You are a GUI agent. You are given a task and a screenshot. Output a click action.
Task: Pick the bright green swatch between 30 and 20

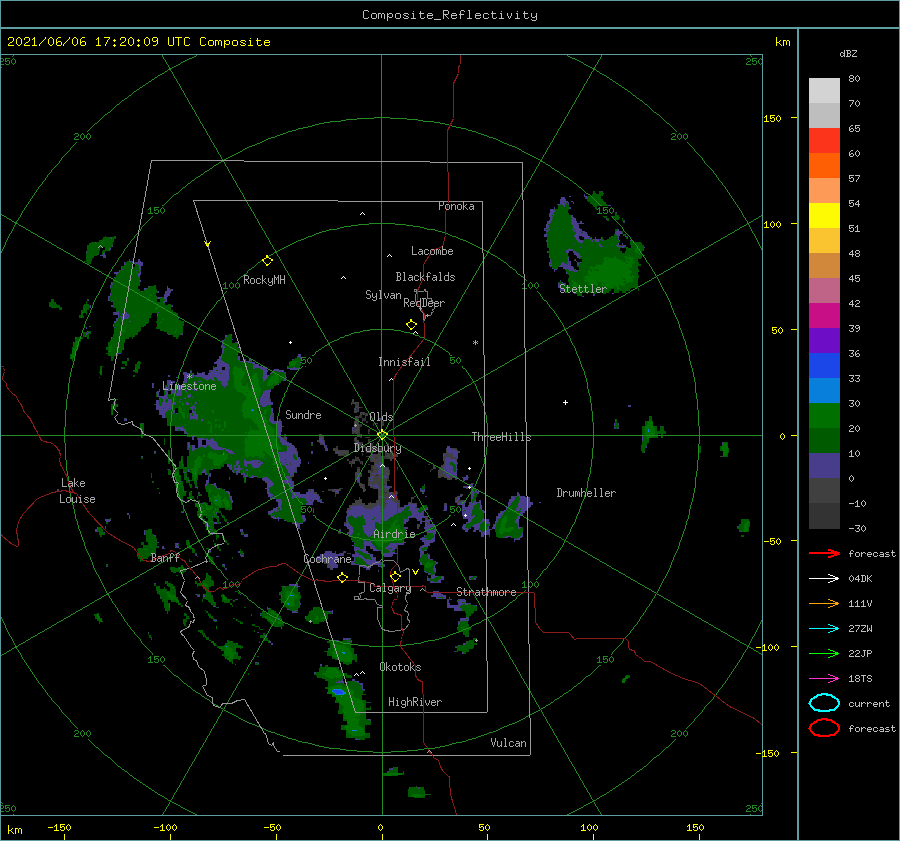tap(824, 416)
